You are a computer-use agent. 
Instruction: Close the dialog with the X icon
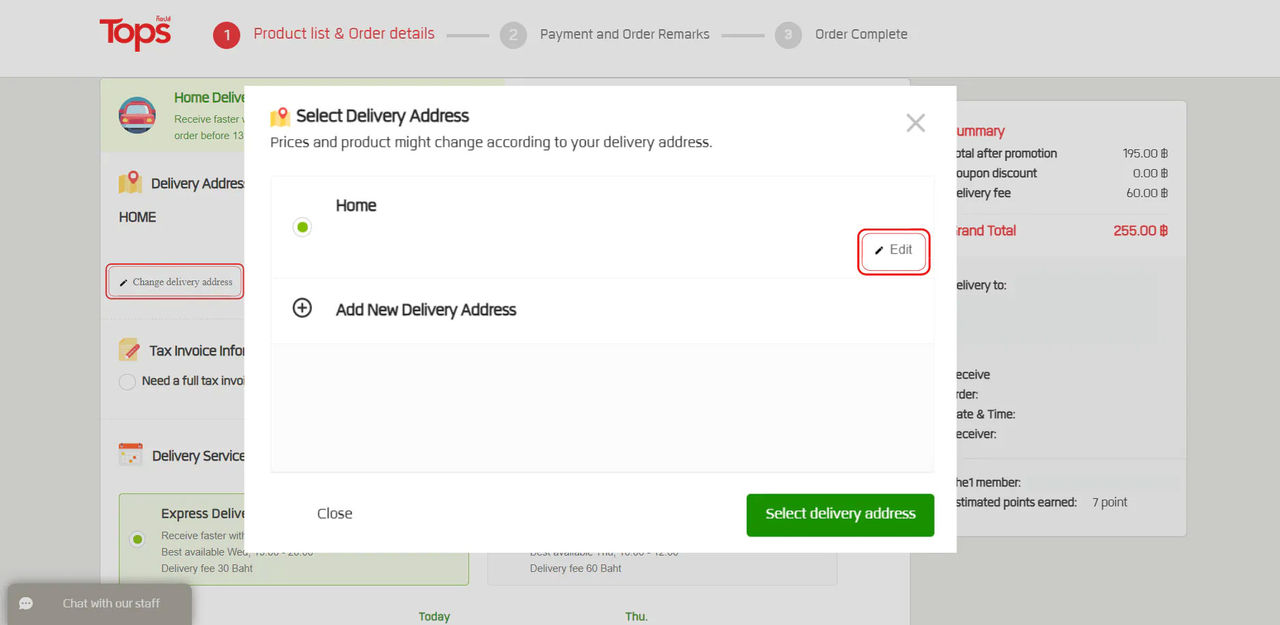click(x=915, y=123)
